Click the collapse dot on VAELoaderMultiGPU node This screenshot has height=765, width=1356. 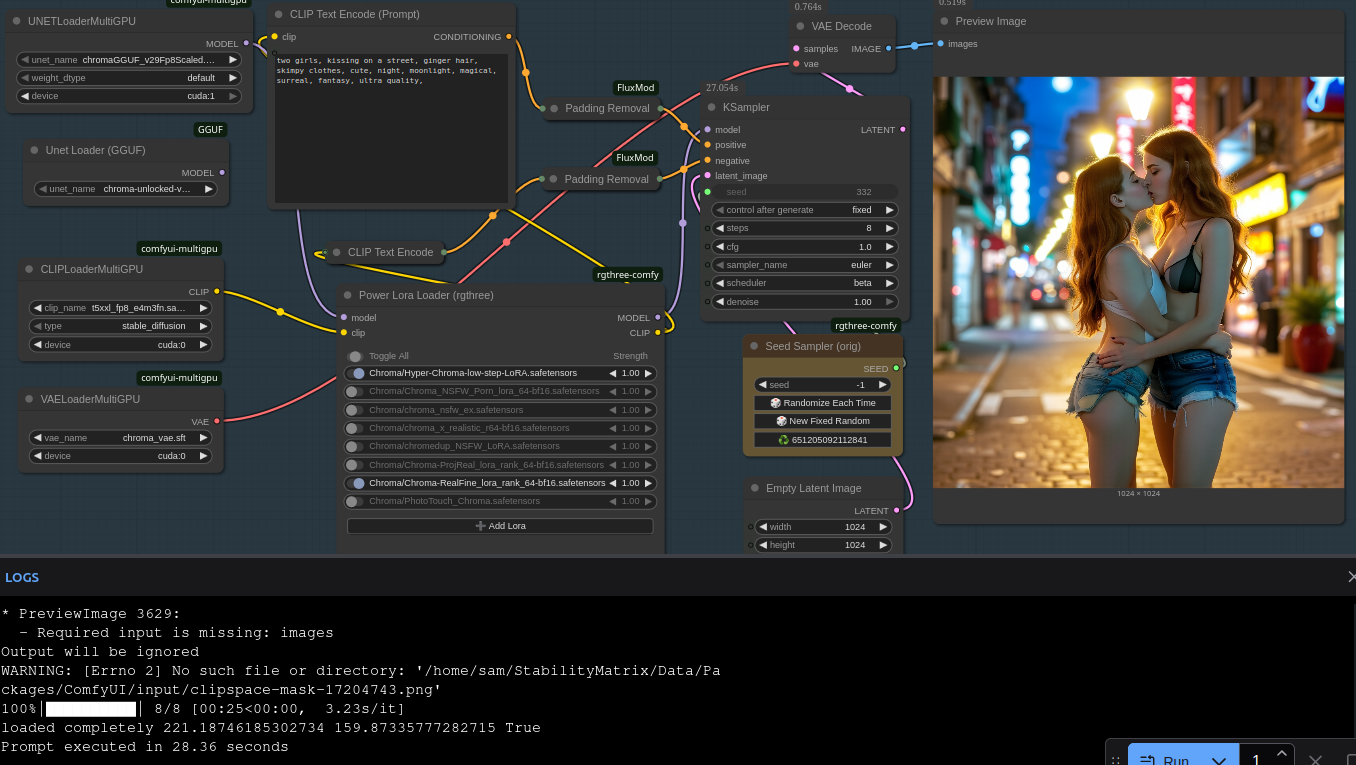click(x=27, y=399)
